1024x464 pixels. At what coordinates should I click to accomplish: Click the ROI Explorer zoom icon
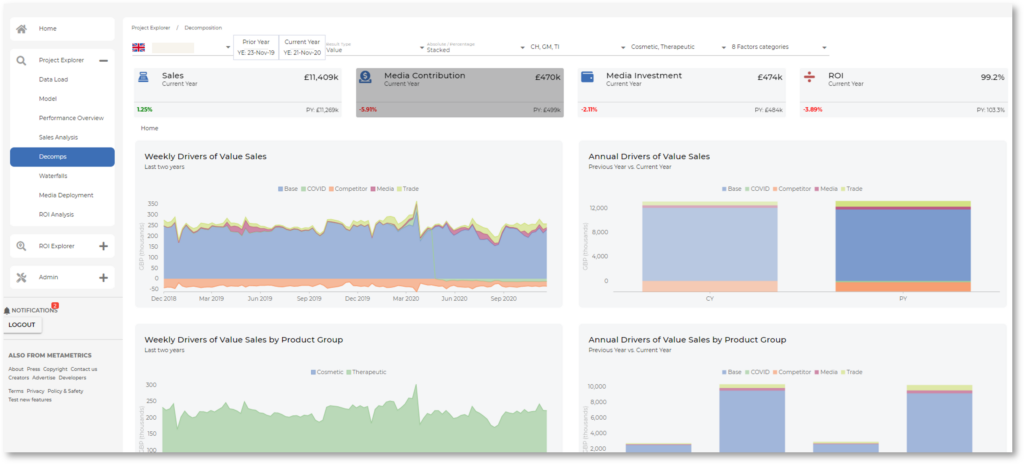[22, 246]
